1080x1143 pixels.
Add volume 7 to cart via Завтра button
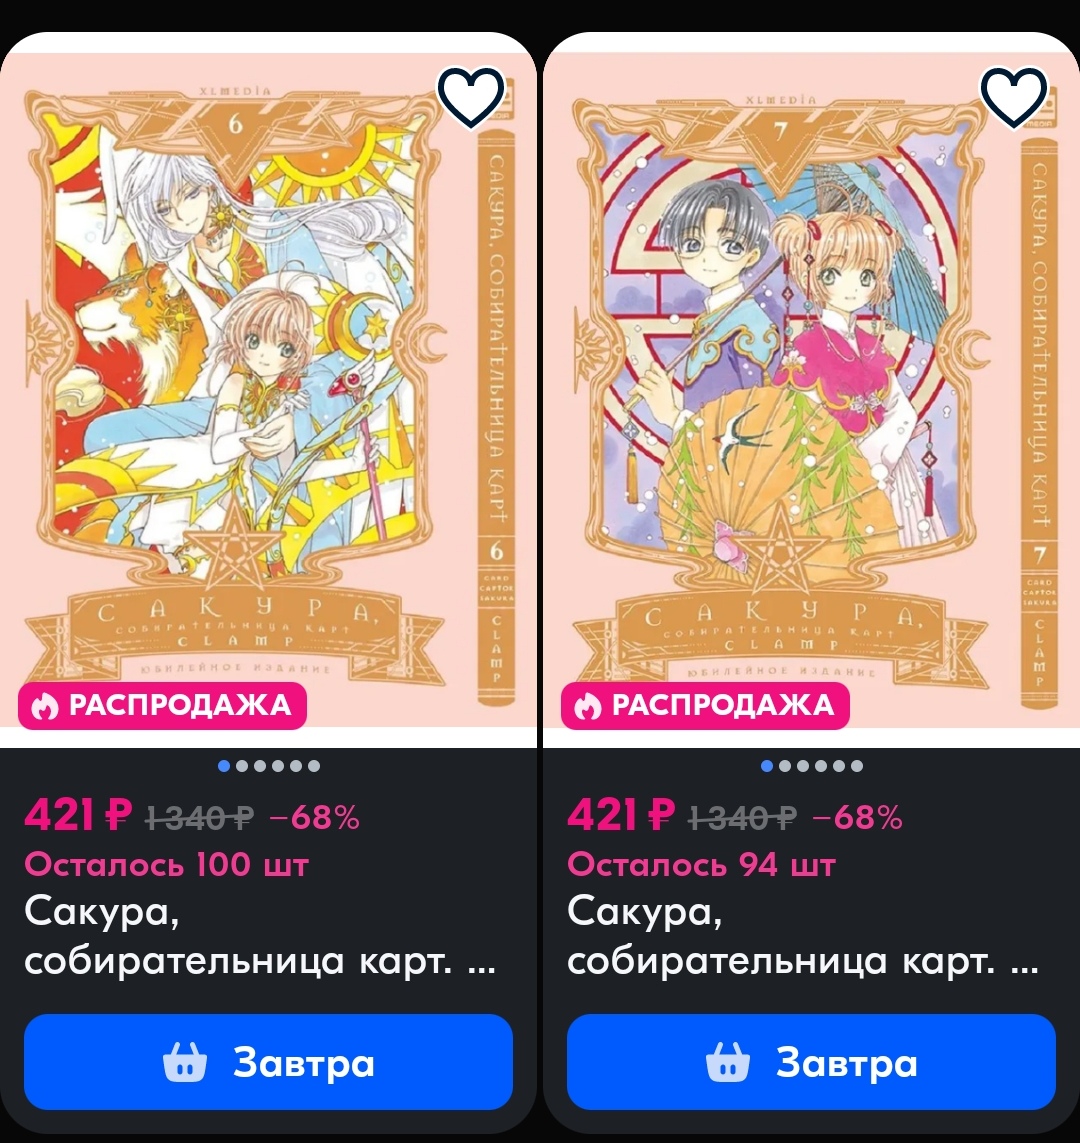click(x=811, y=1061)
